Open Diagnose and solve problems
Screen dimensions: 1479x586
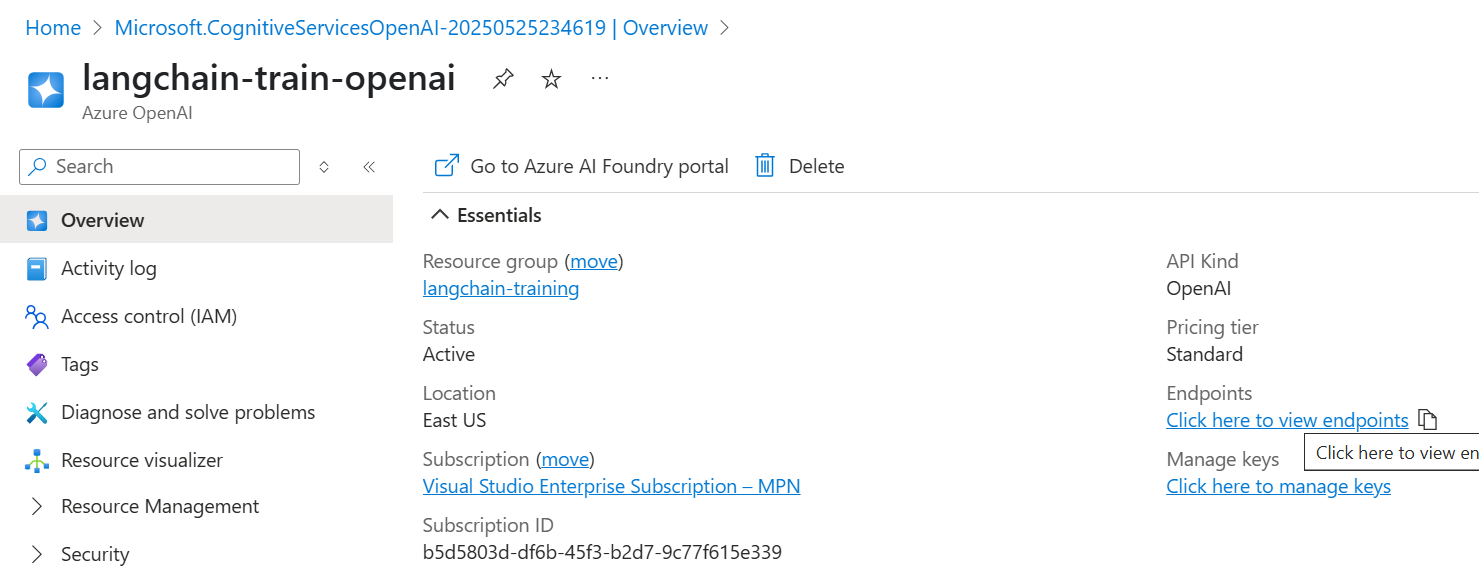(x=187, y=412)
